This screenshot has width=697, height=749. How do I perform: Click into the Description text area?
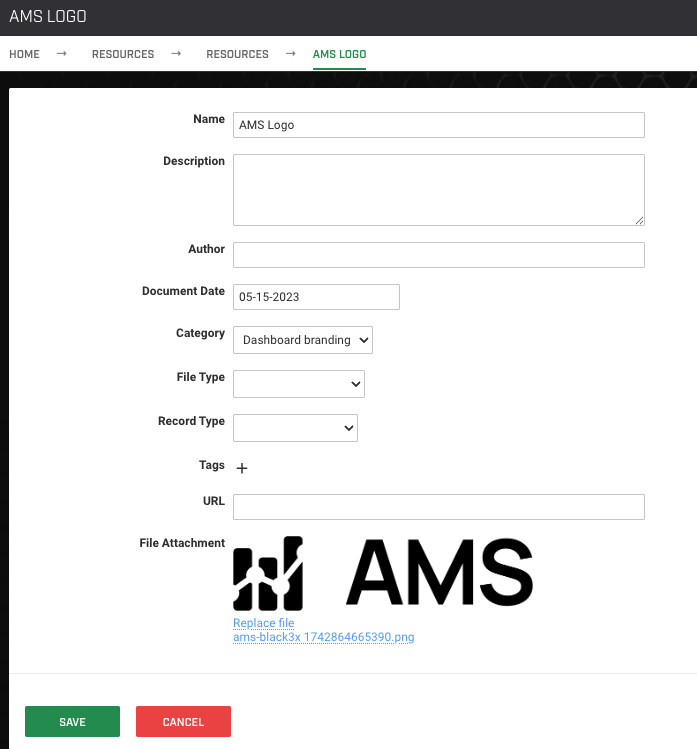[x=439, y=190]
